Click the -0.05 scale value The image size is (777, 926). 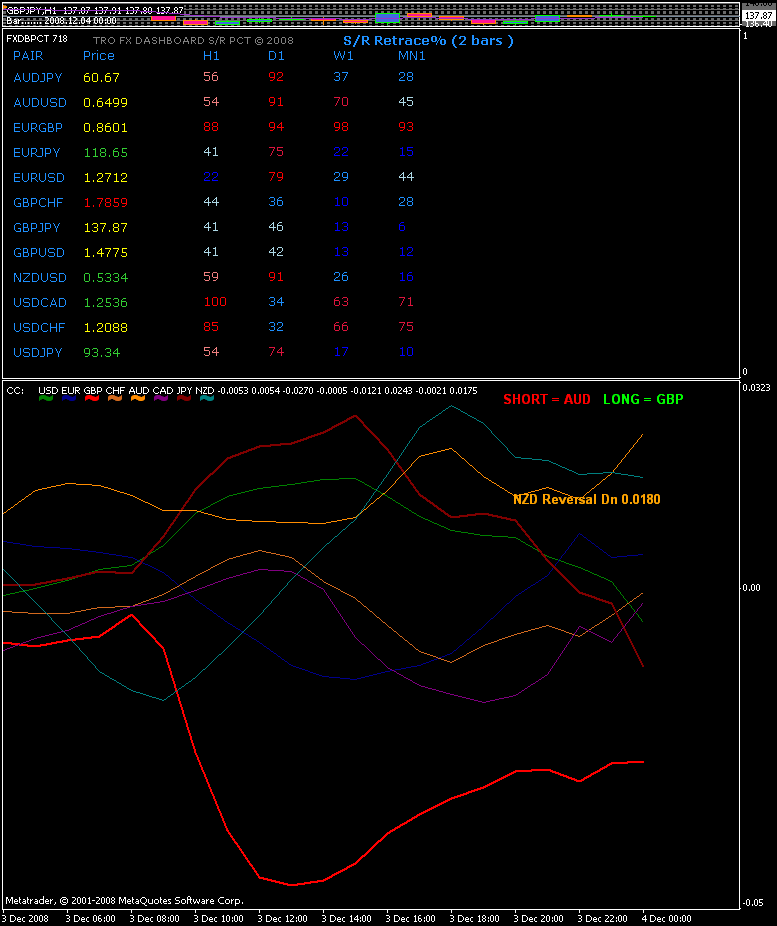tap(754, 902)
